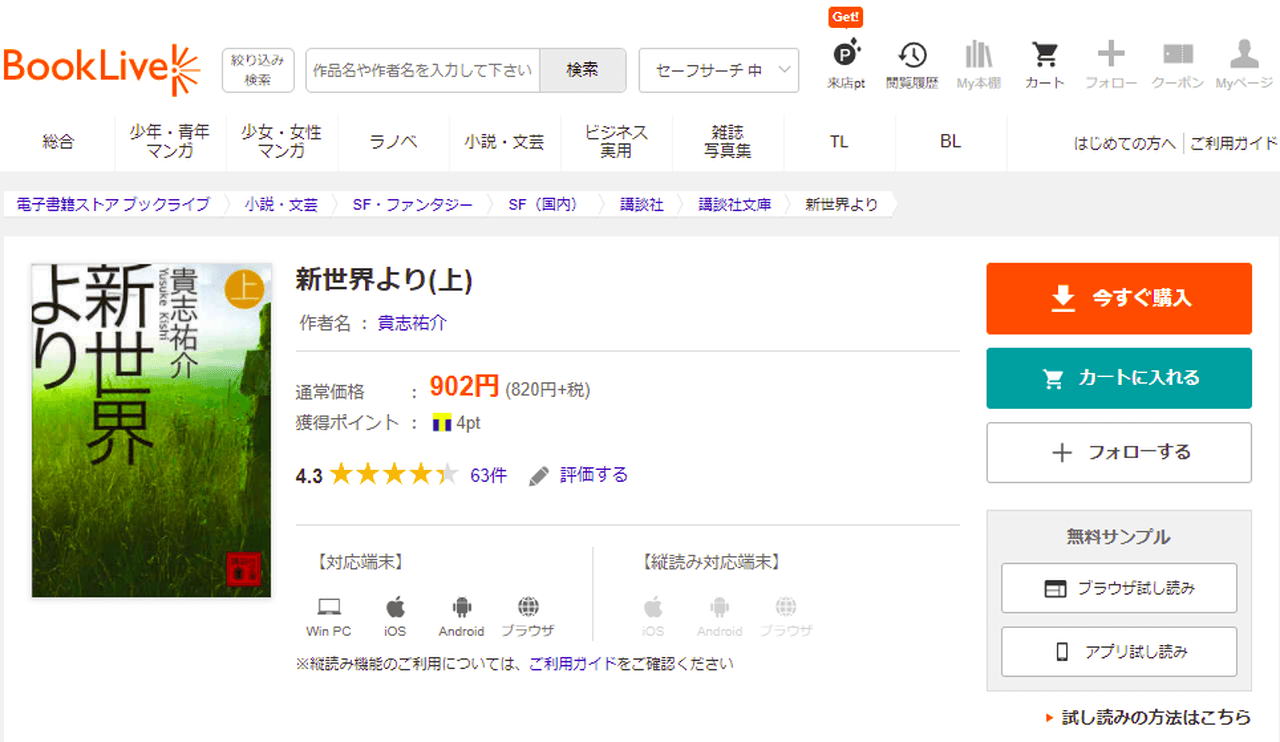
Task: Toggle the 絞り込み検索 filter button
Action: coord(258,70)
